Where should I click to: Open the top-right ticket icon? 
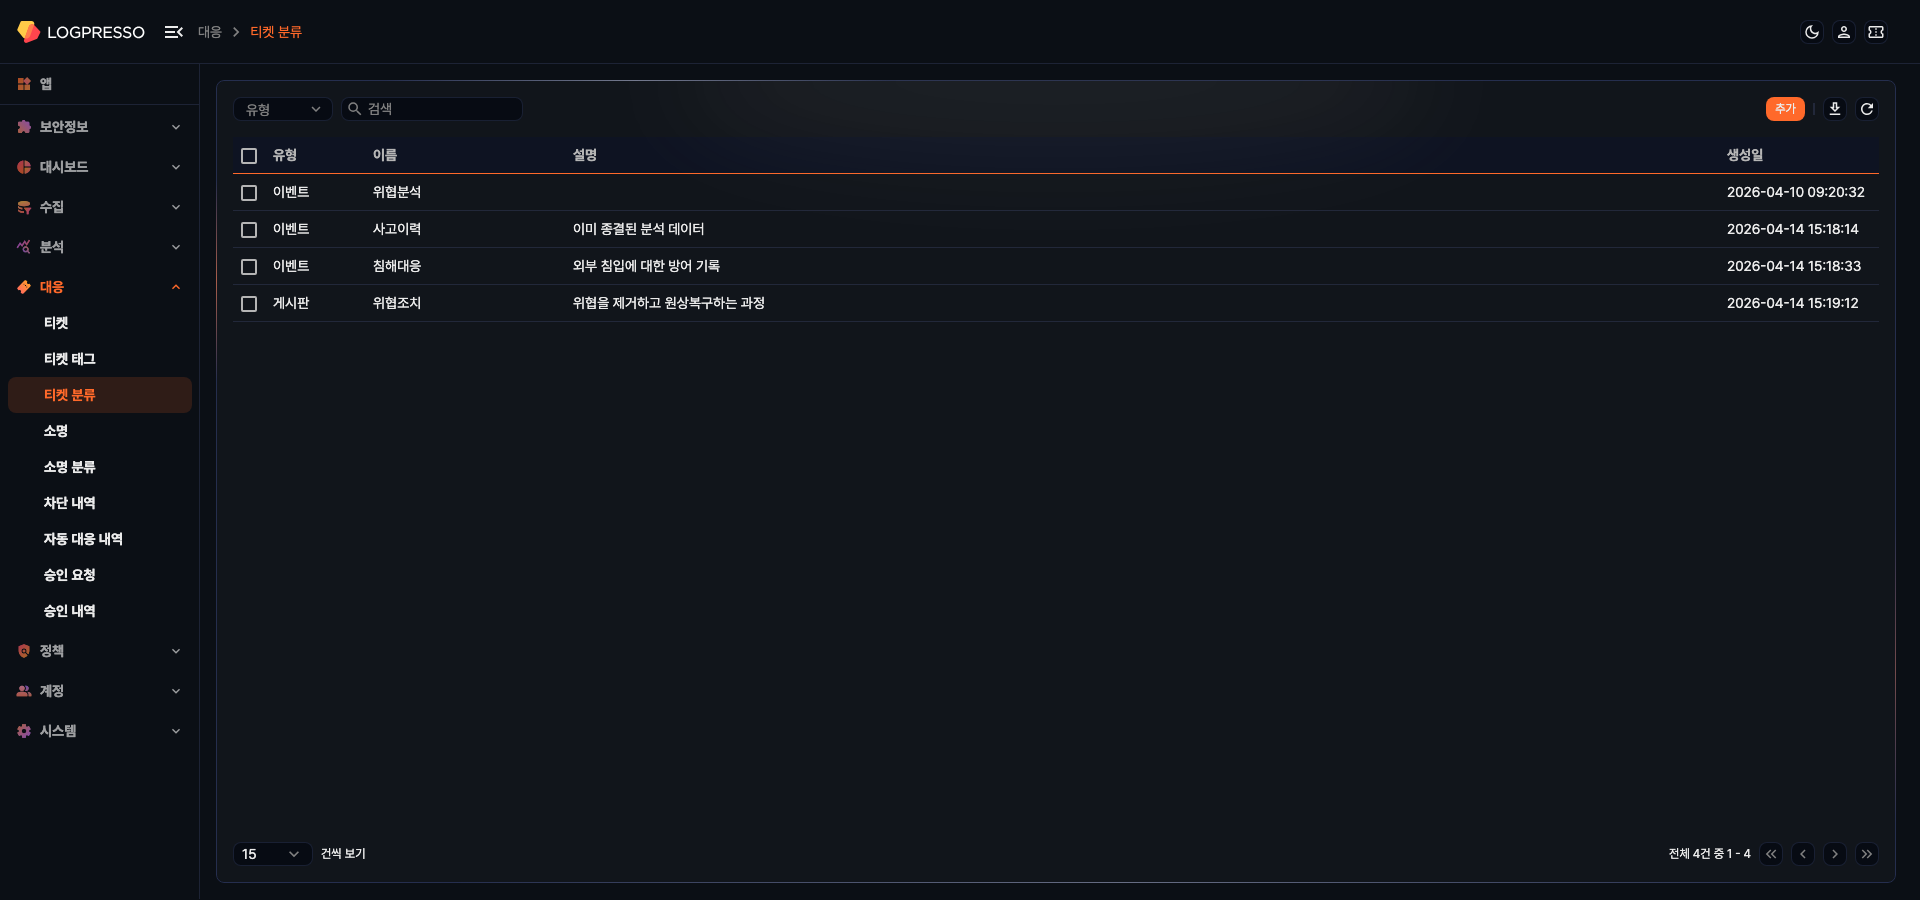(1875, 32)
